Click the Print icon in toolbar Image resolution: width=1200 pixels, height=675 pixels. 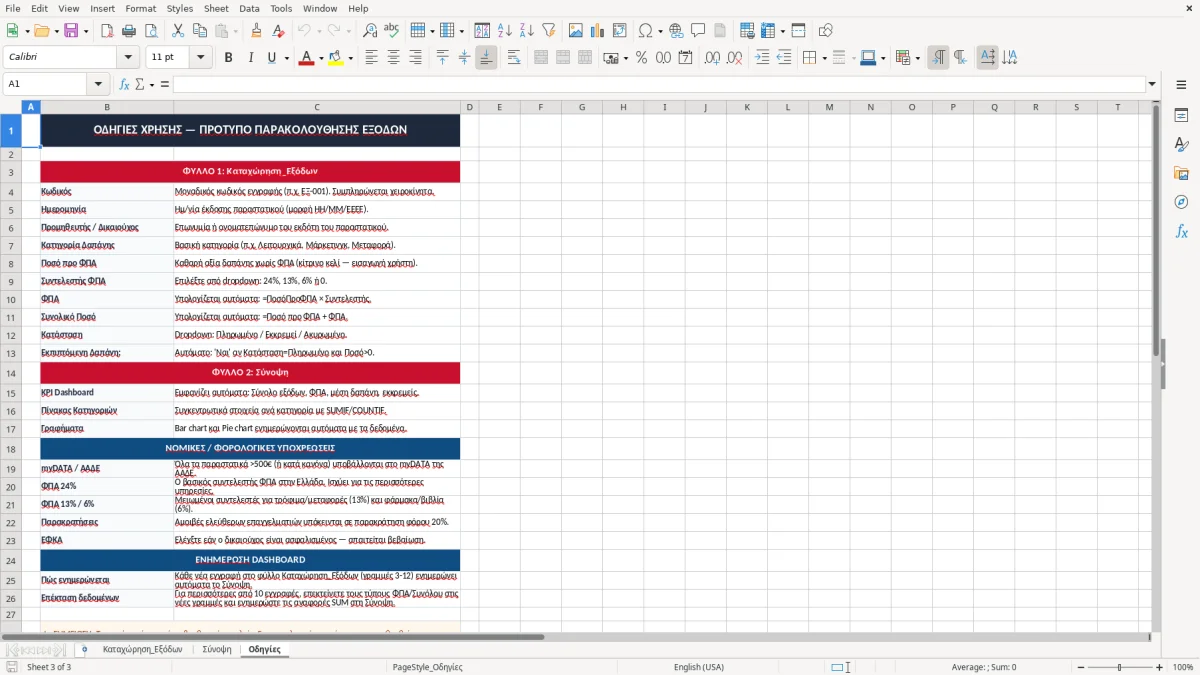click(129, 31)
